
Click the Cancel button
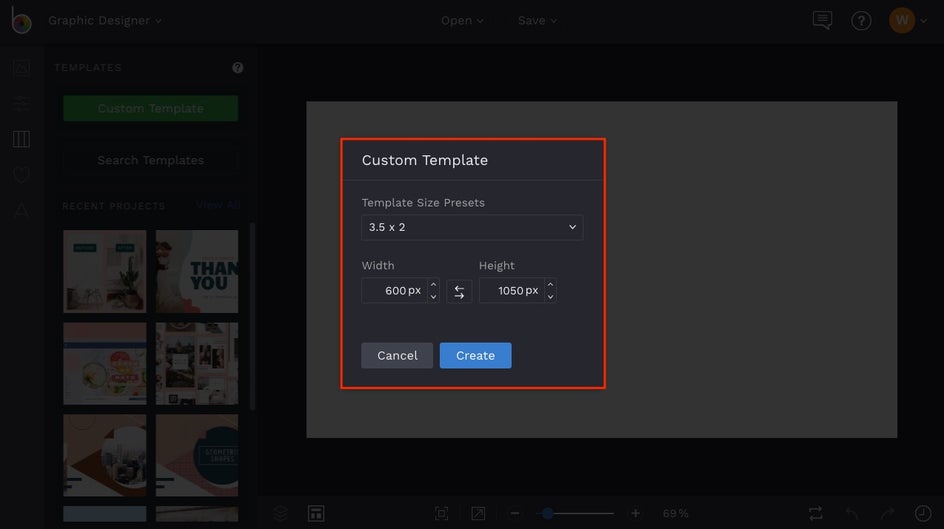397,356
